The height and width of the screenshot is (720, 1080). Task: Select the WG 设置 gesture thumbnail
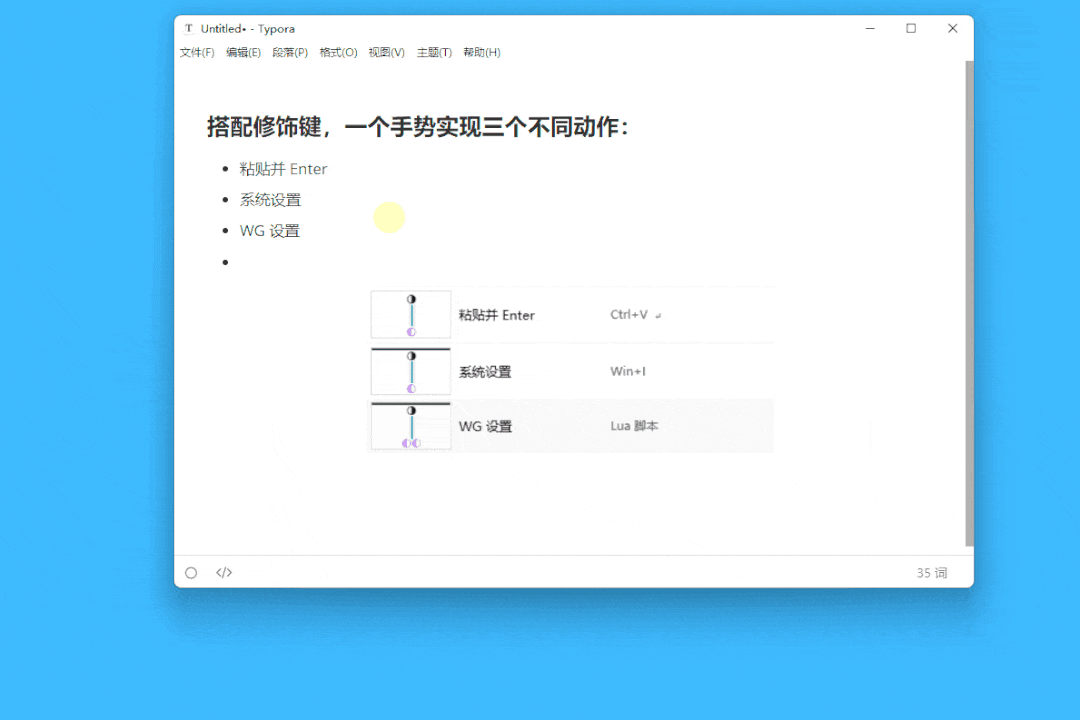coord(411,426)
